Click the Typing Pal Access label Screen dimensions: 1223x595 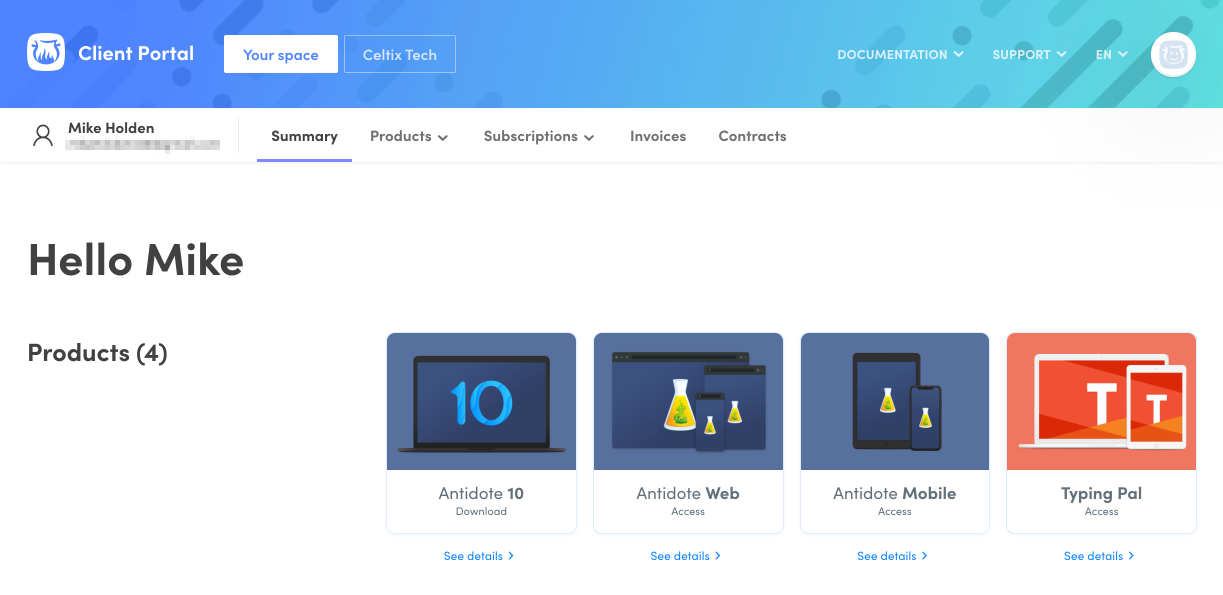pos(1101,512)
